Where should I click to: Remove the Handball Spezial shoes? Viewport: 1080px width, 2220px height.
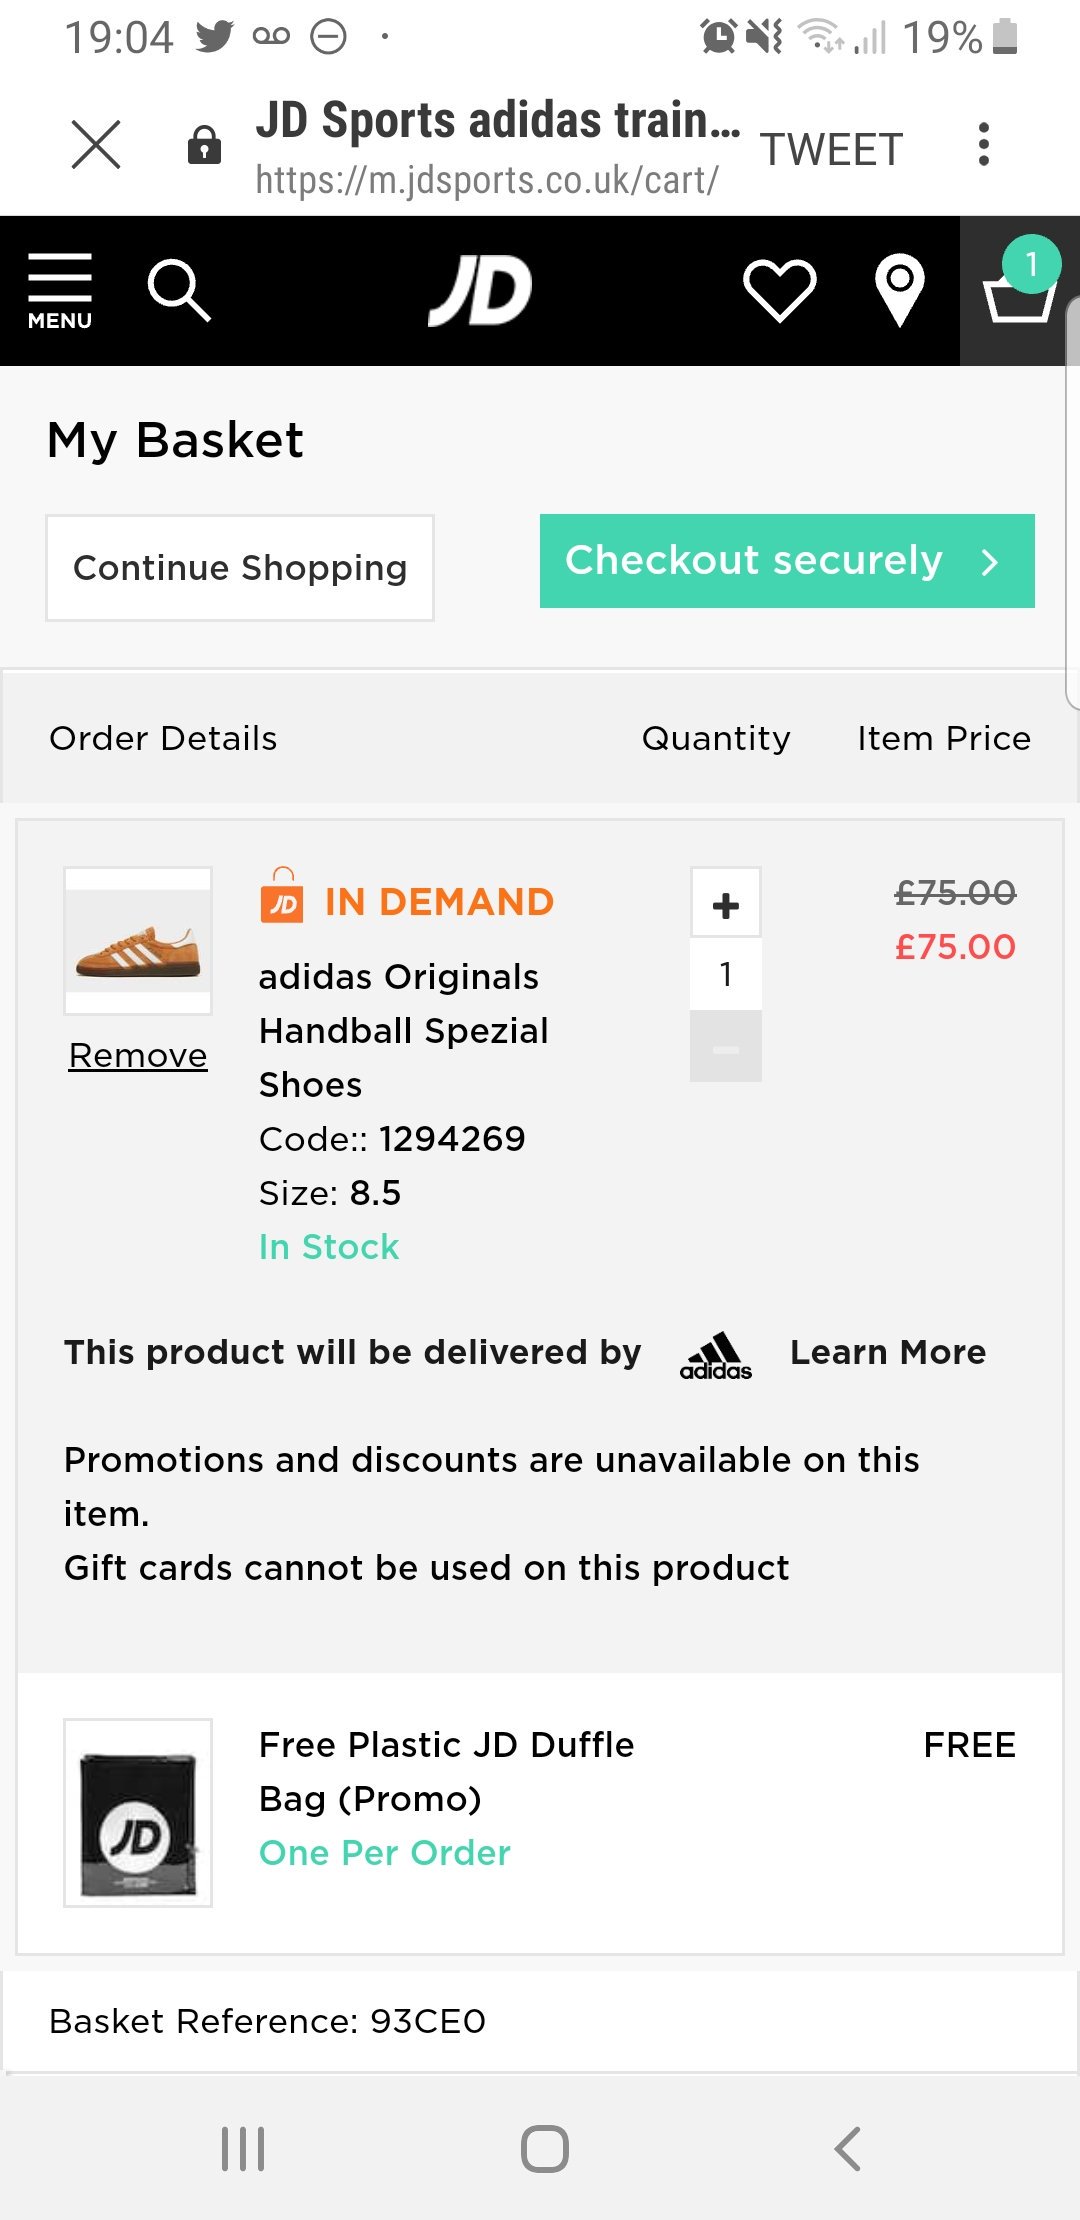138,1056
